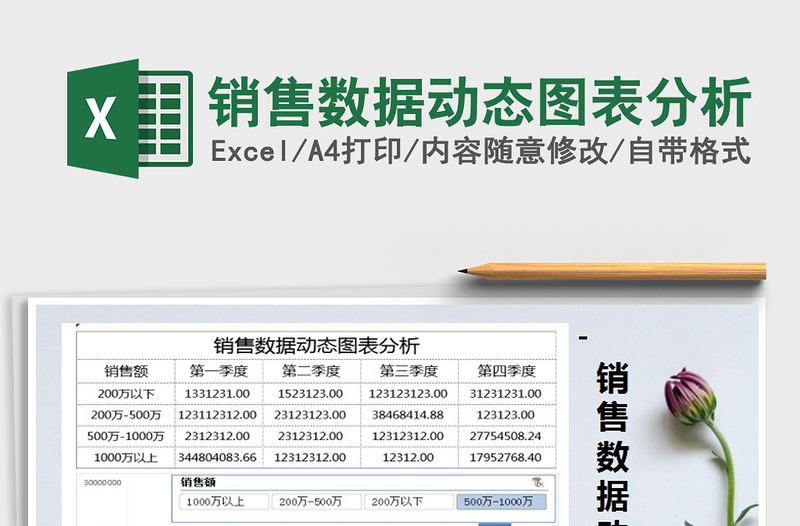Viewport: 800px width, 526px height.
Task: Click the 第四季度 column header
Action: pos(507,371)
